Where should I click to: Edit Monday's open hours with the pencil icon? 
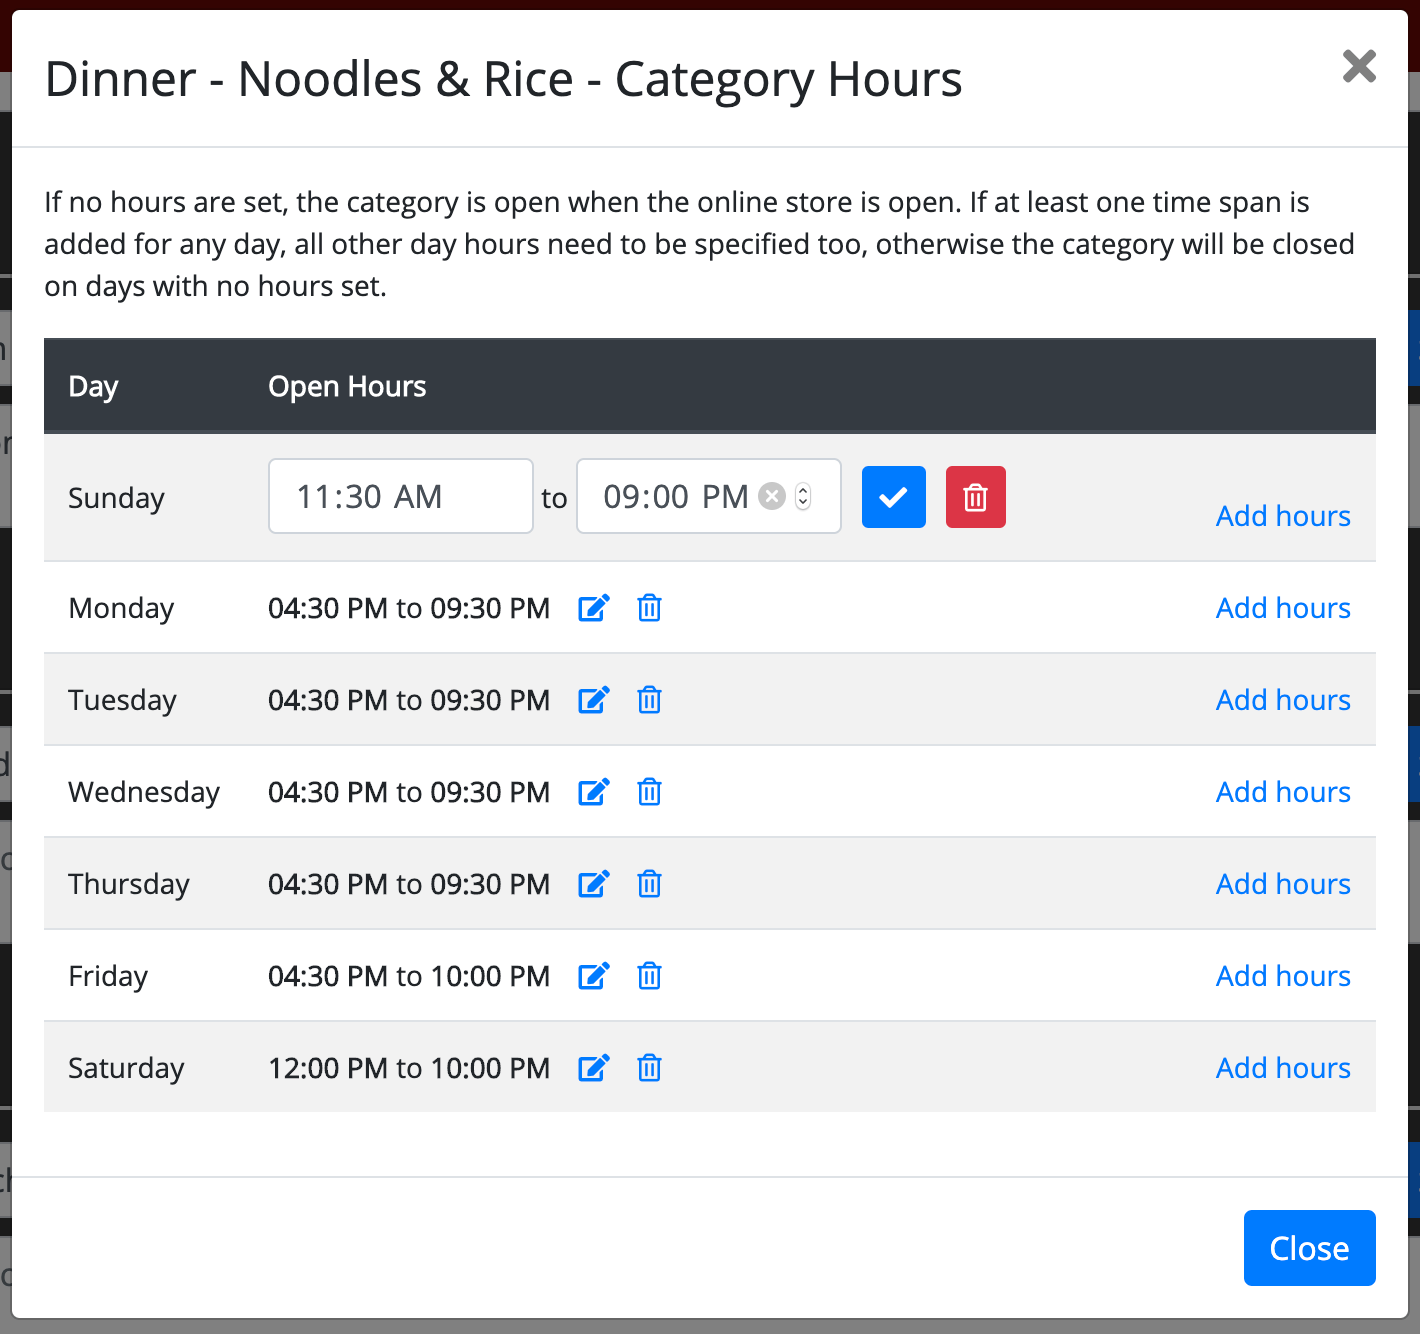coord(594,608)
